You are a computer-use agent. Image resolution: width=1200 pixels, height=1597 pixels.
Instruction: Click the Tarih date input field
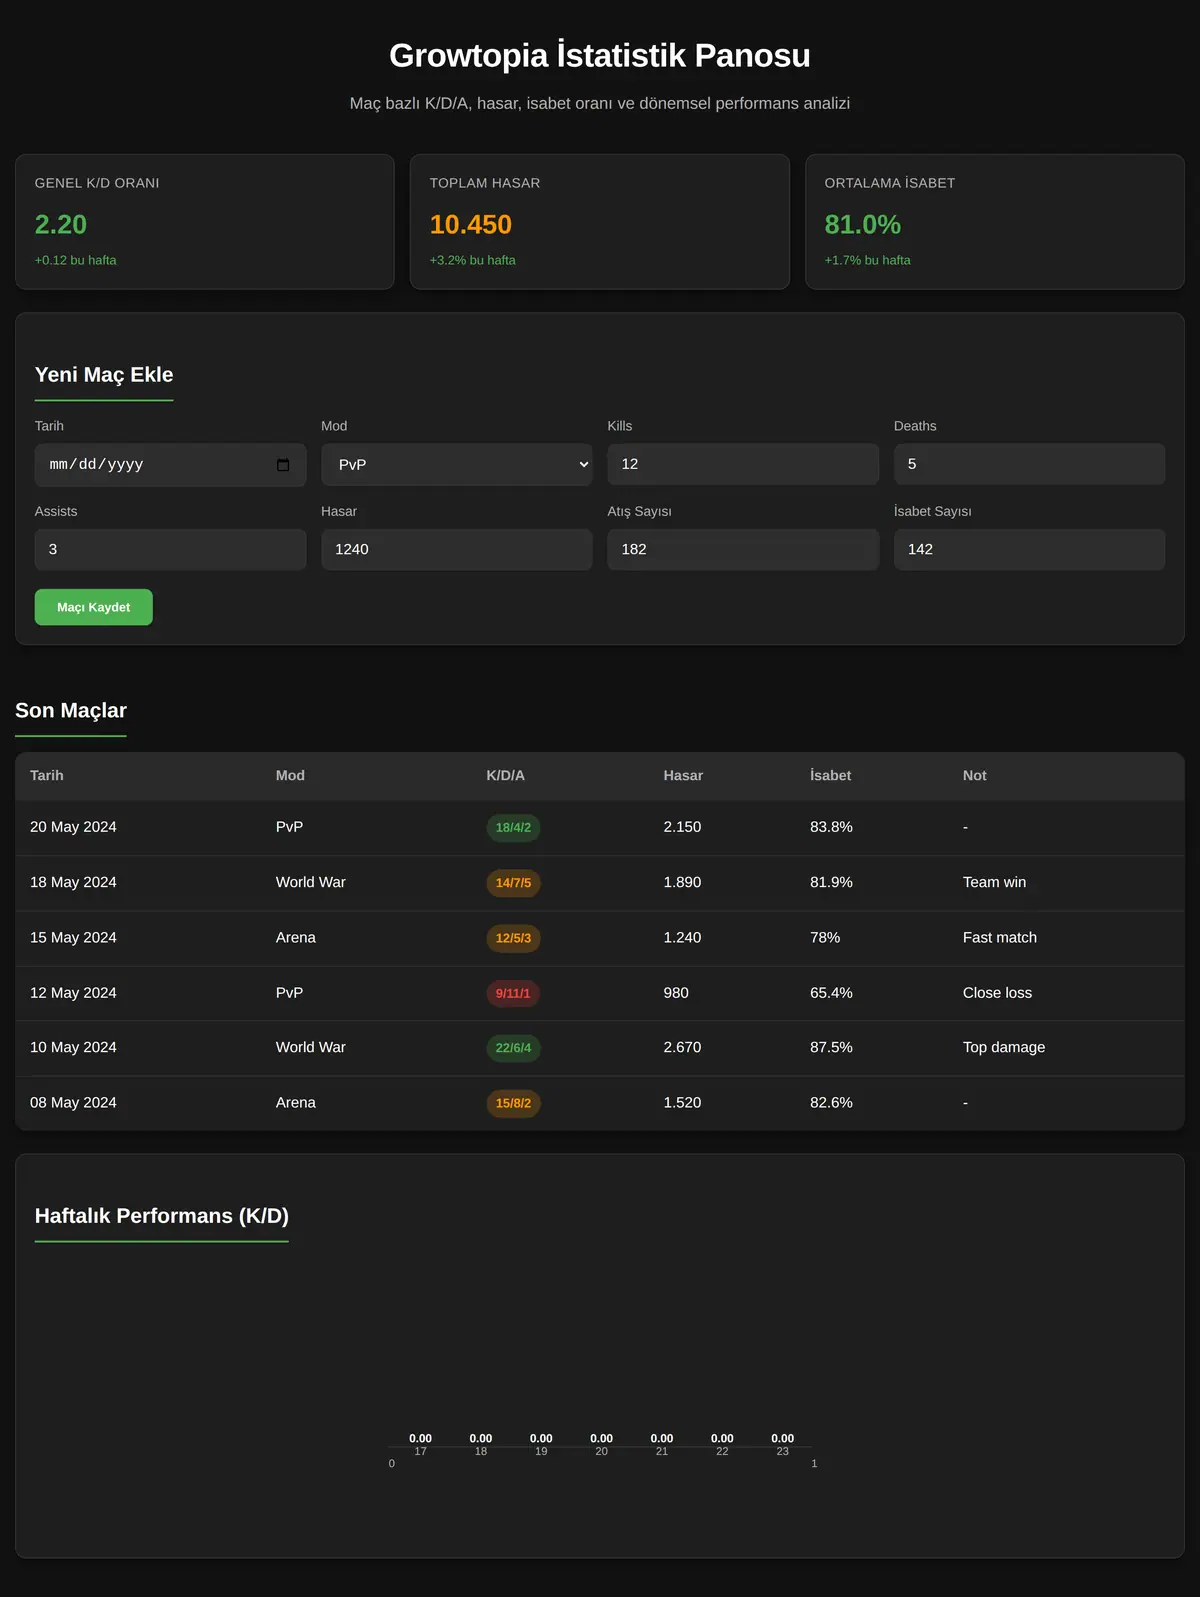[170, 465]
